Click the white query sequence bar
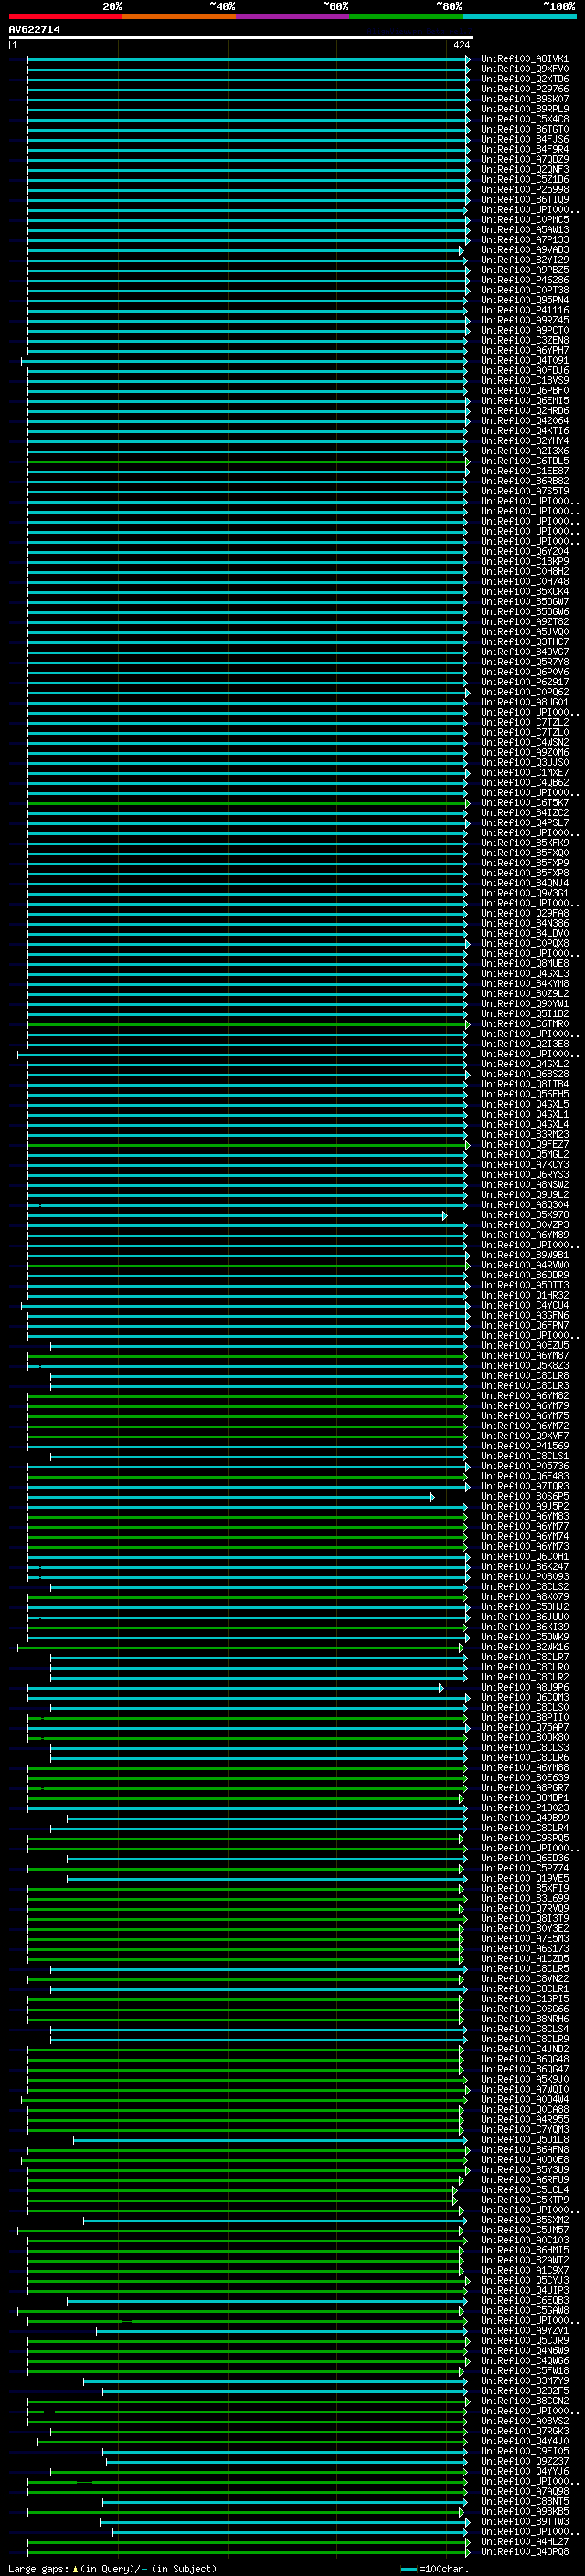 (x=241, y=38)
